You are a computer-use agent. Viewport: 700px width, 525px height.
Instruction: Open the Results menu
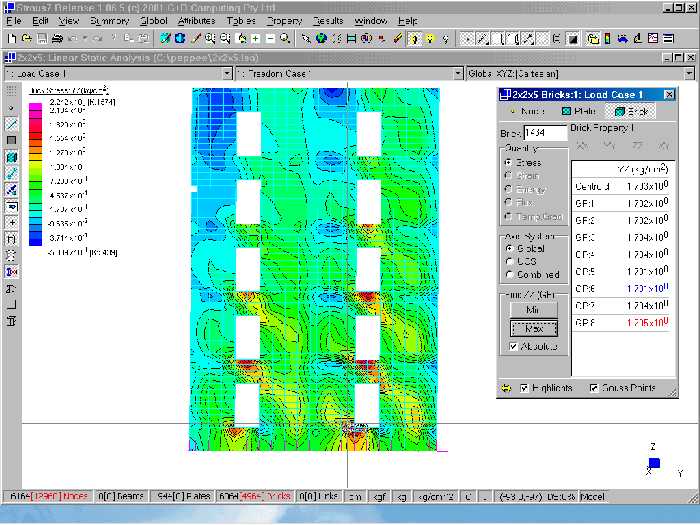(327, 20)
